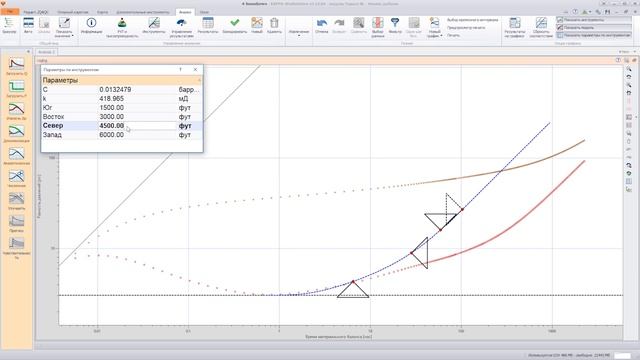
Task: Click Reset matches icon in ribbon
Action: [541, 28]
